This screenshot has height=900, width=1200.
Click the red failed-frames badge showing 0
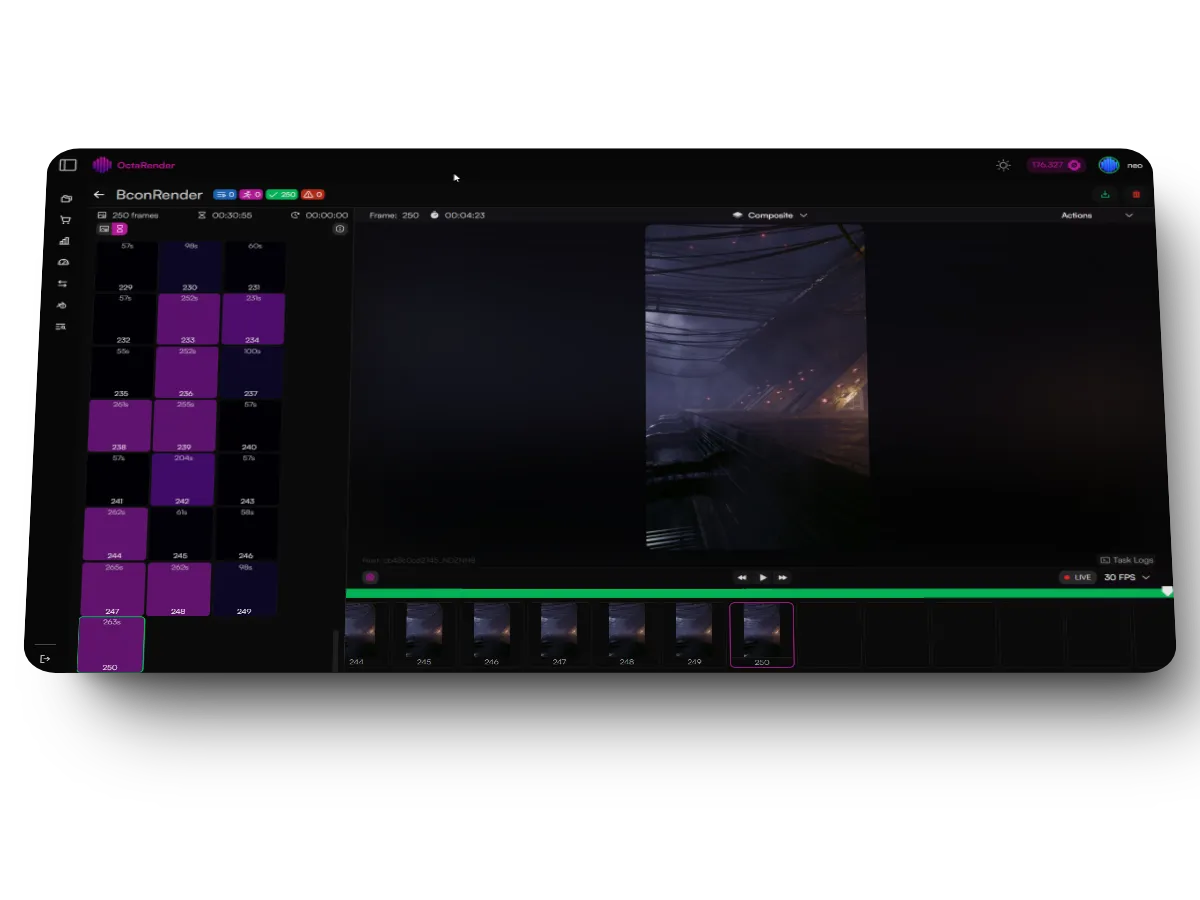313,195
